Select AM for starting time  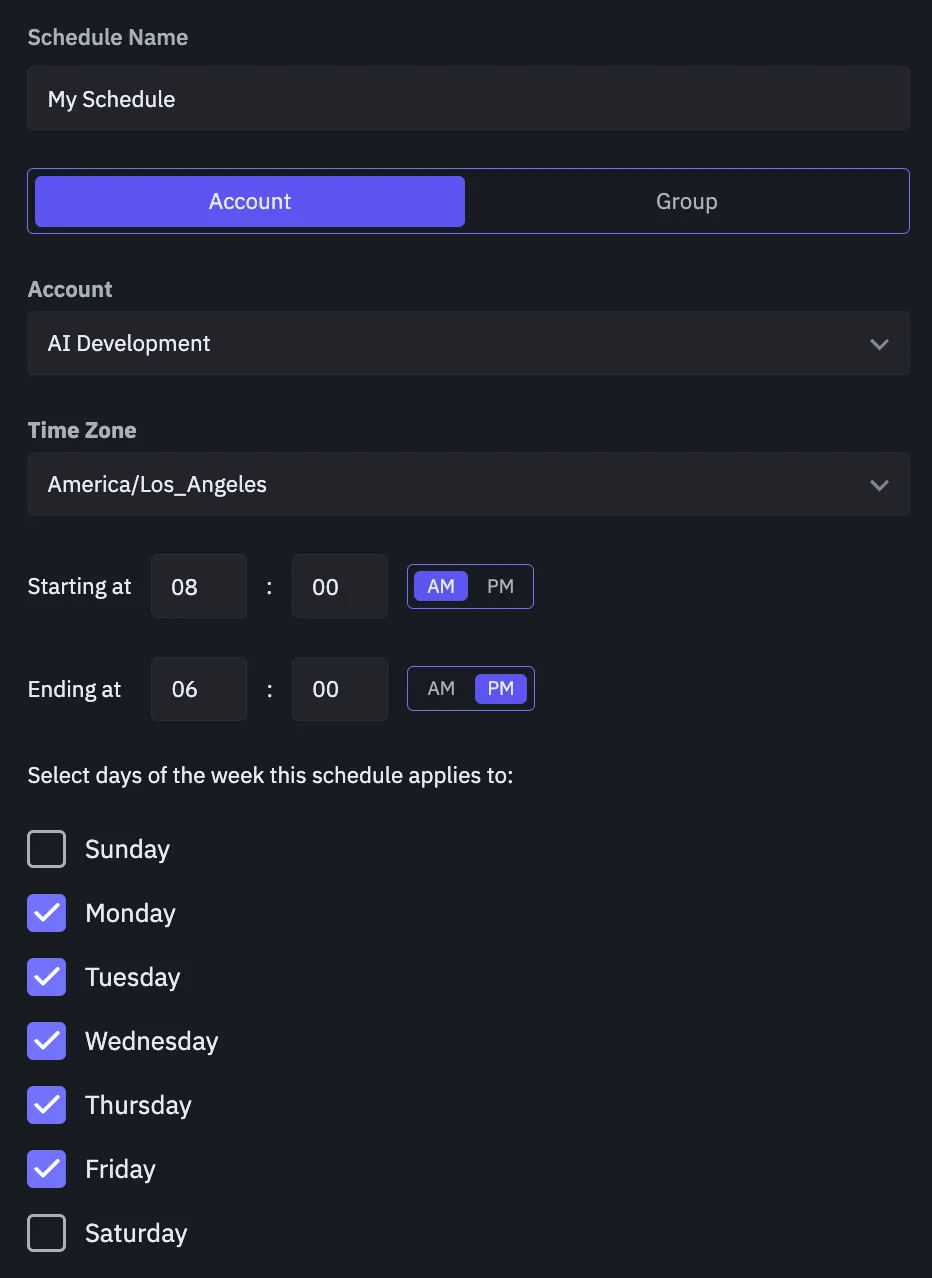click(x=441, y=587)
